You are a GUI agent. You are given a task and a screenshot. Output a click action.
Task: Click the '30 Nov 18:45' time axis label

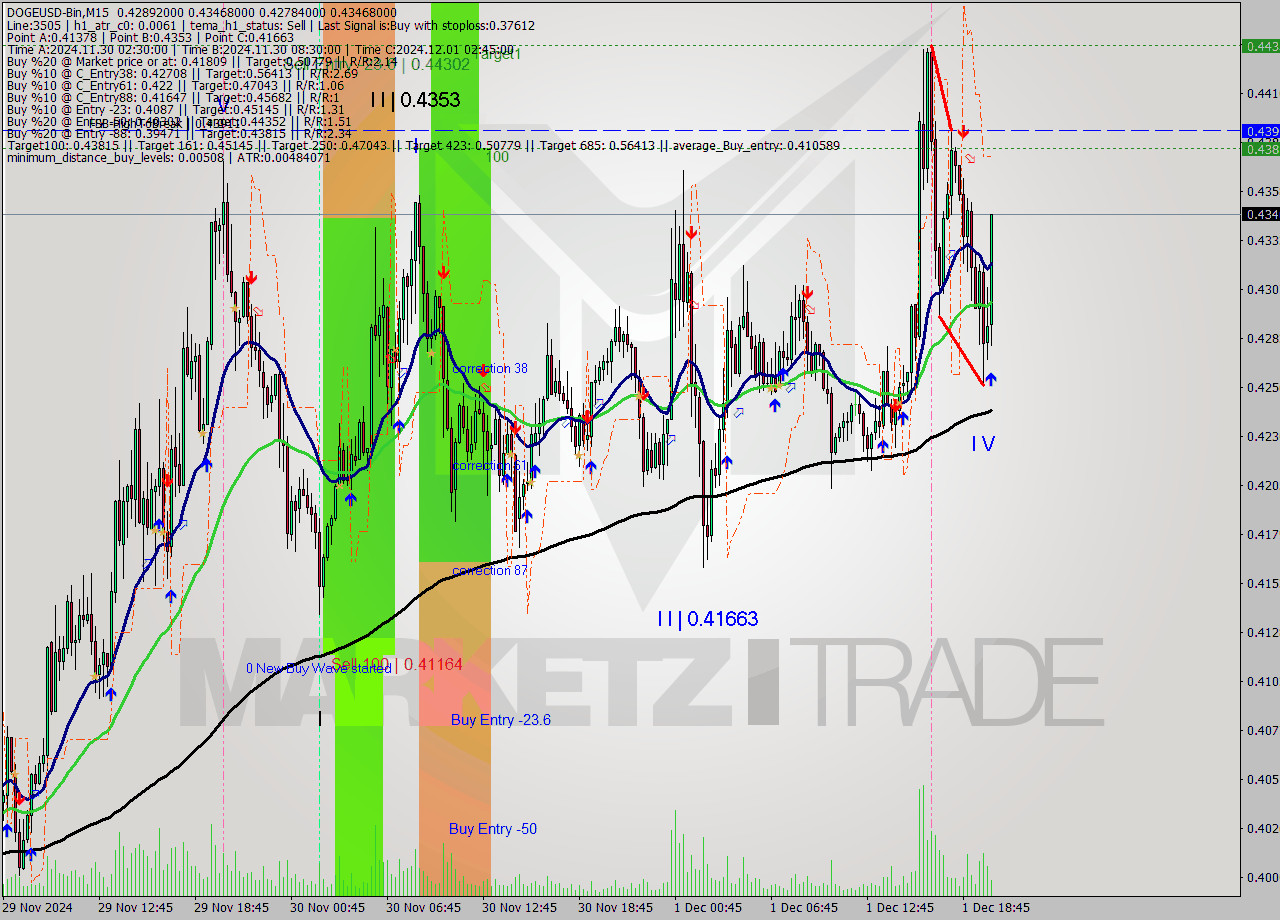coord(615,908)
